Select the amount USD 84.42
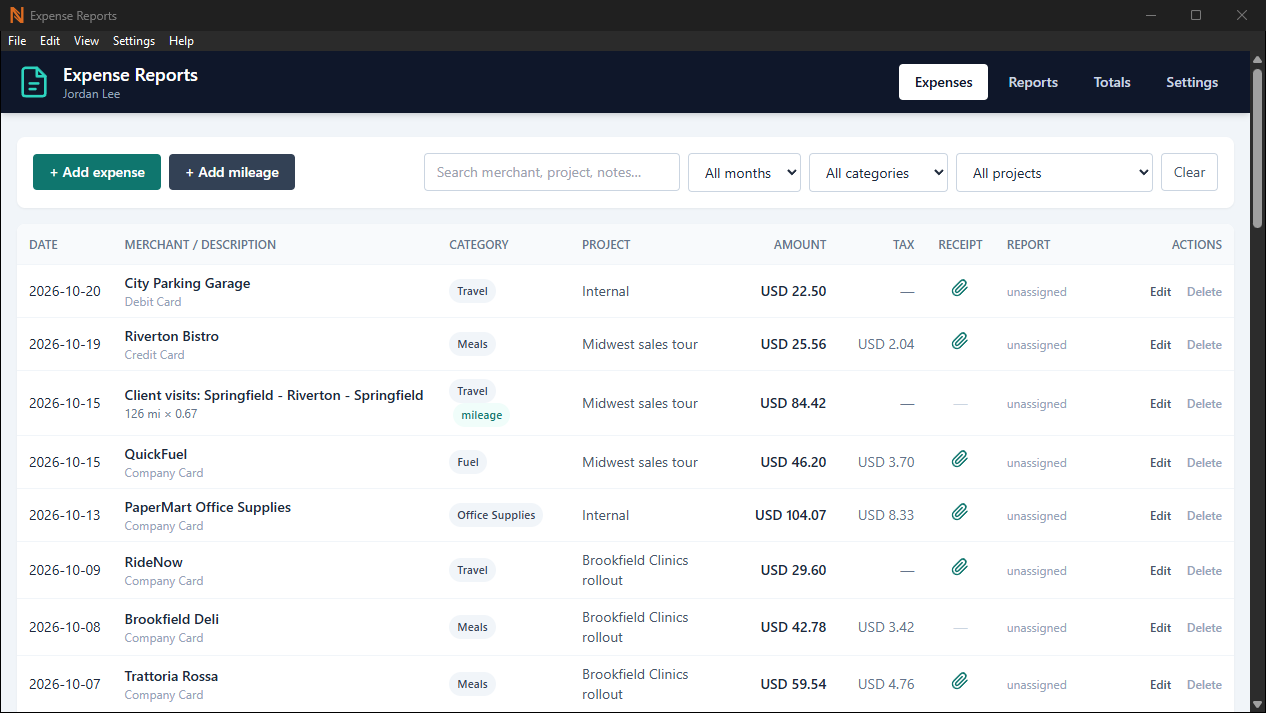1266x713 pixels. pos(793,403)
